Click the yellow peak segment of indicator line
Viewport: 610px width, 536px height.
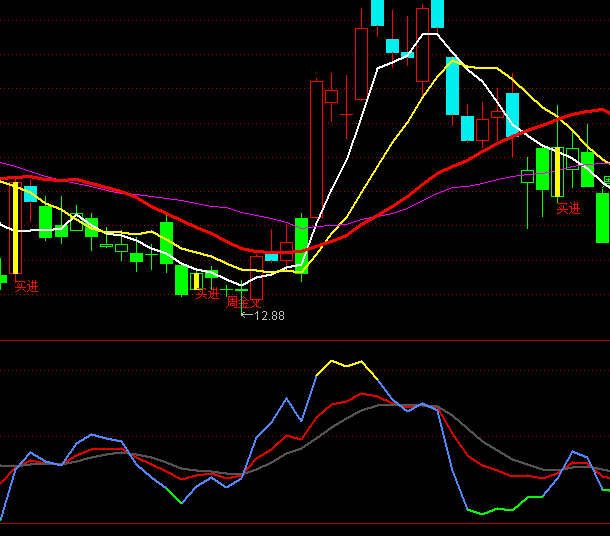[x=345, y=364]
